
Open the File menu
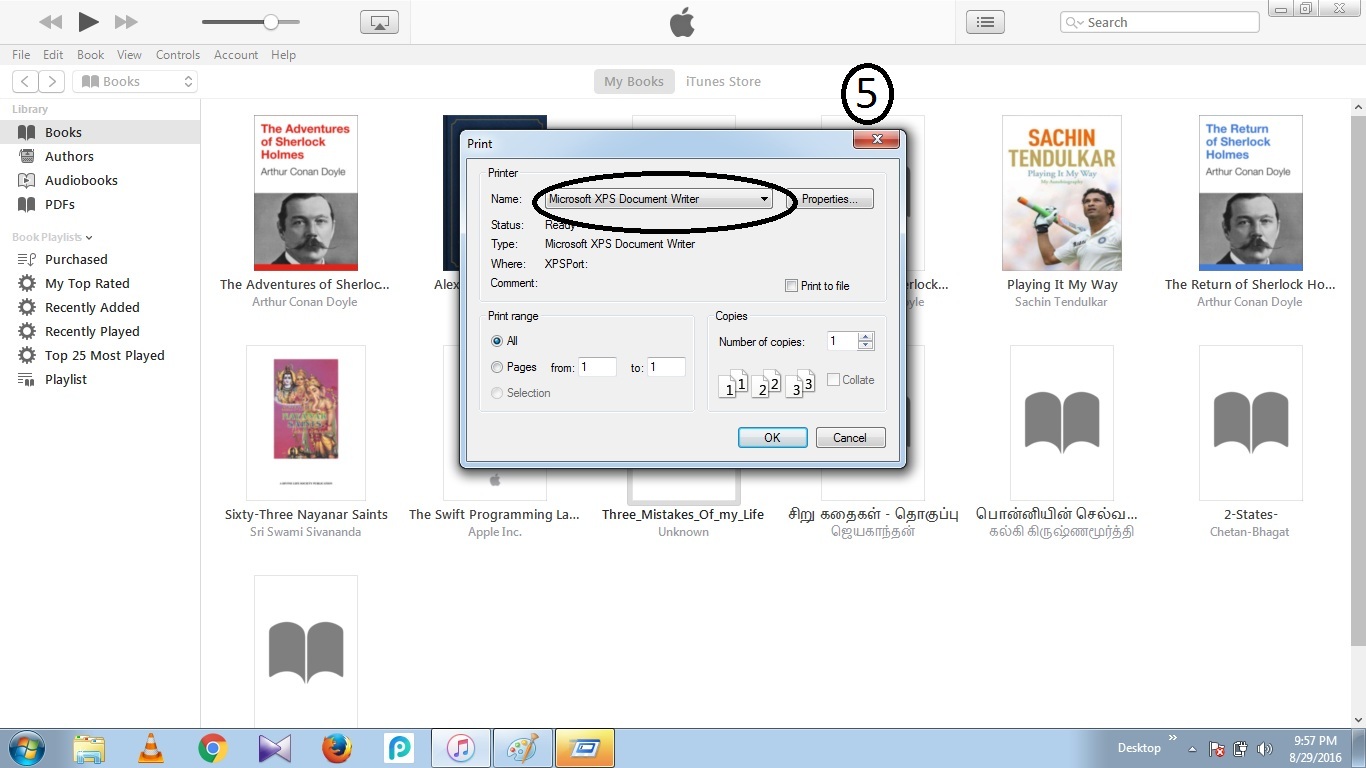pyautogui.click(x=21, y=55)
